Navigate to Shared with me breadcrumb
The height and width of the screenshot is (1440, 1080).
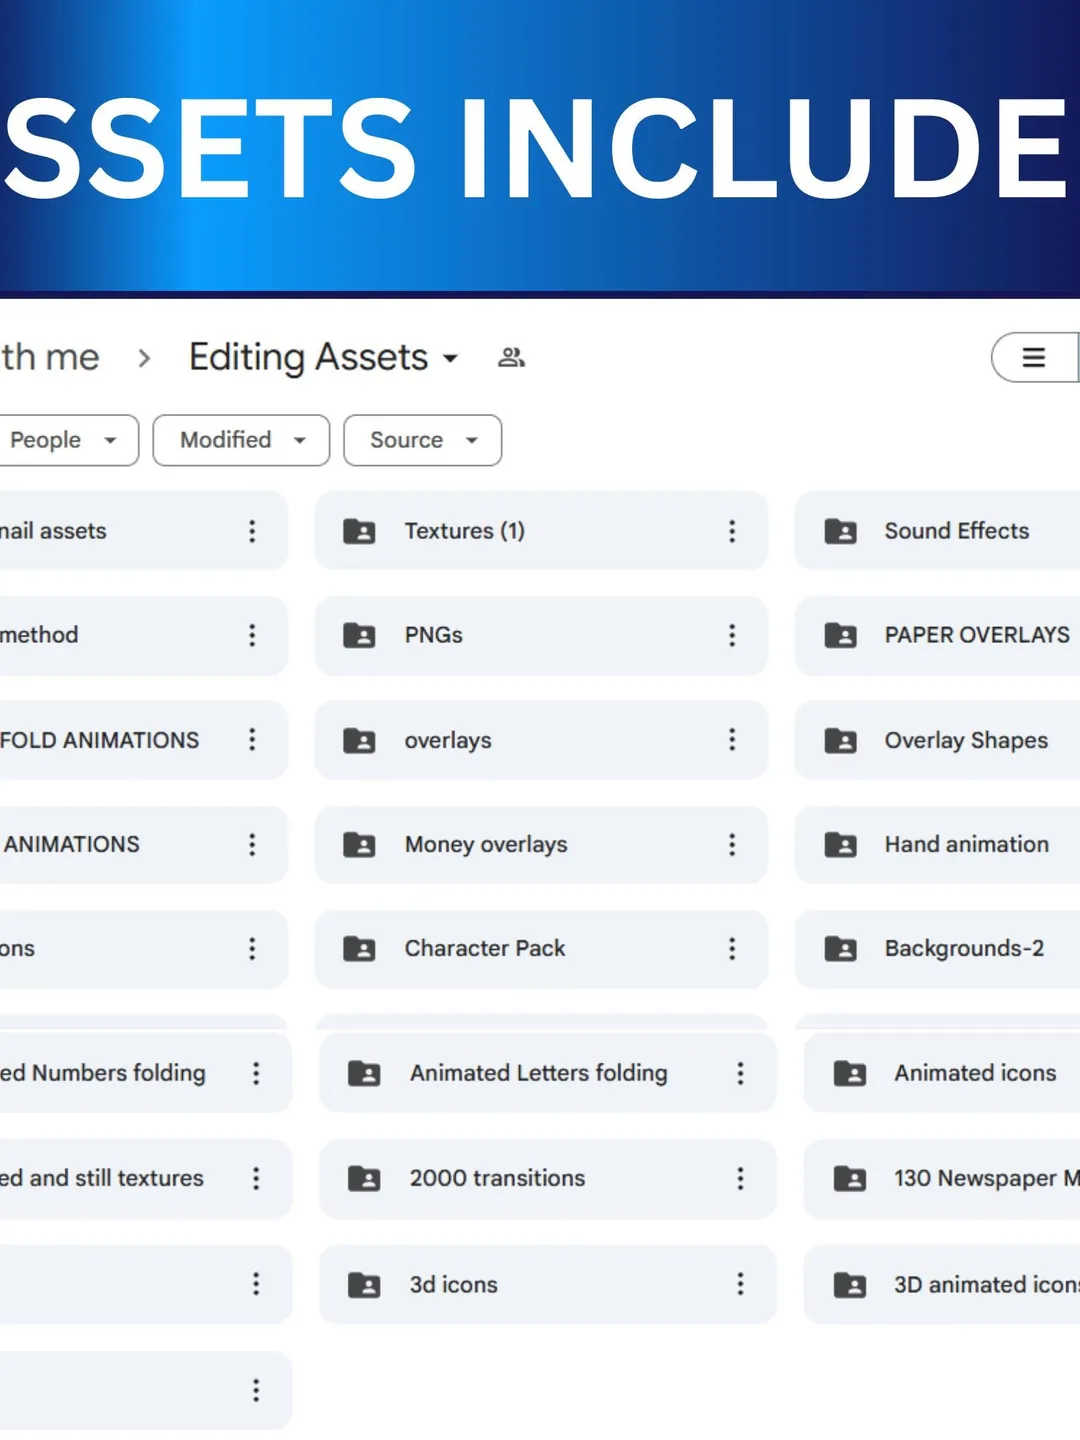50,357
